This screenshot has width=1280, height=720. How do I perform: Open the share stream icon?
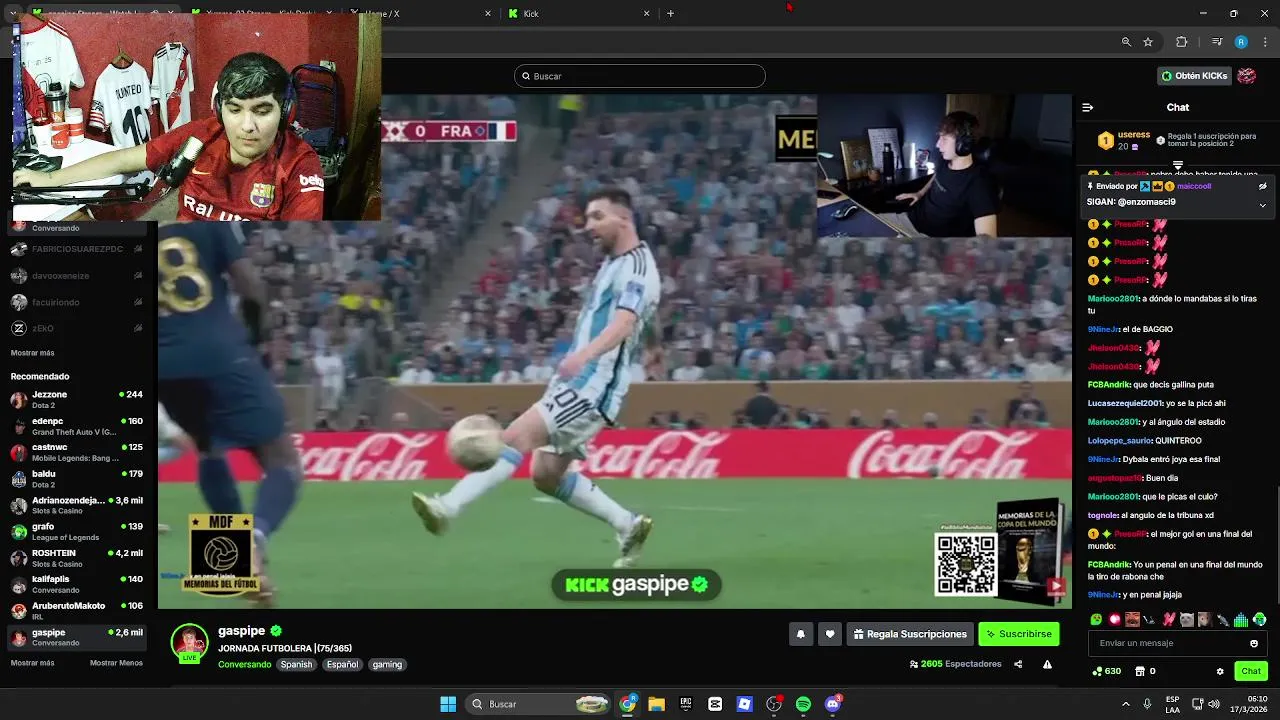pos(1018,664)
